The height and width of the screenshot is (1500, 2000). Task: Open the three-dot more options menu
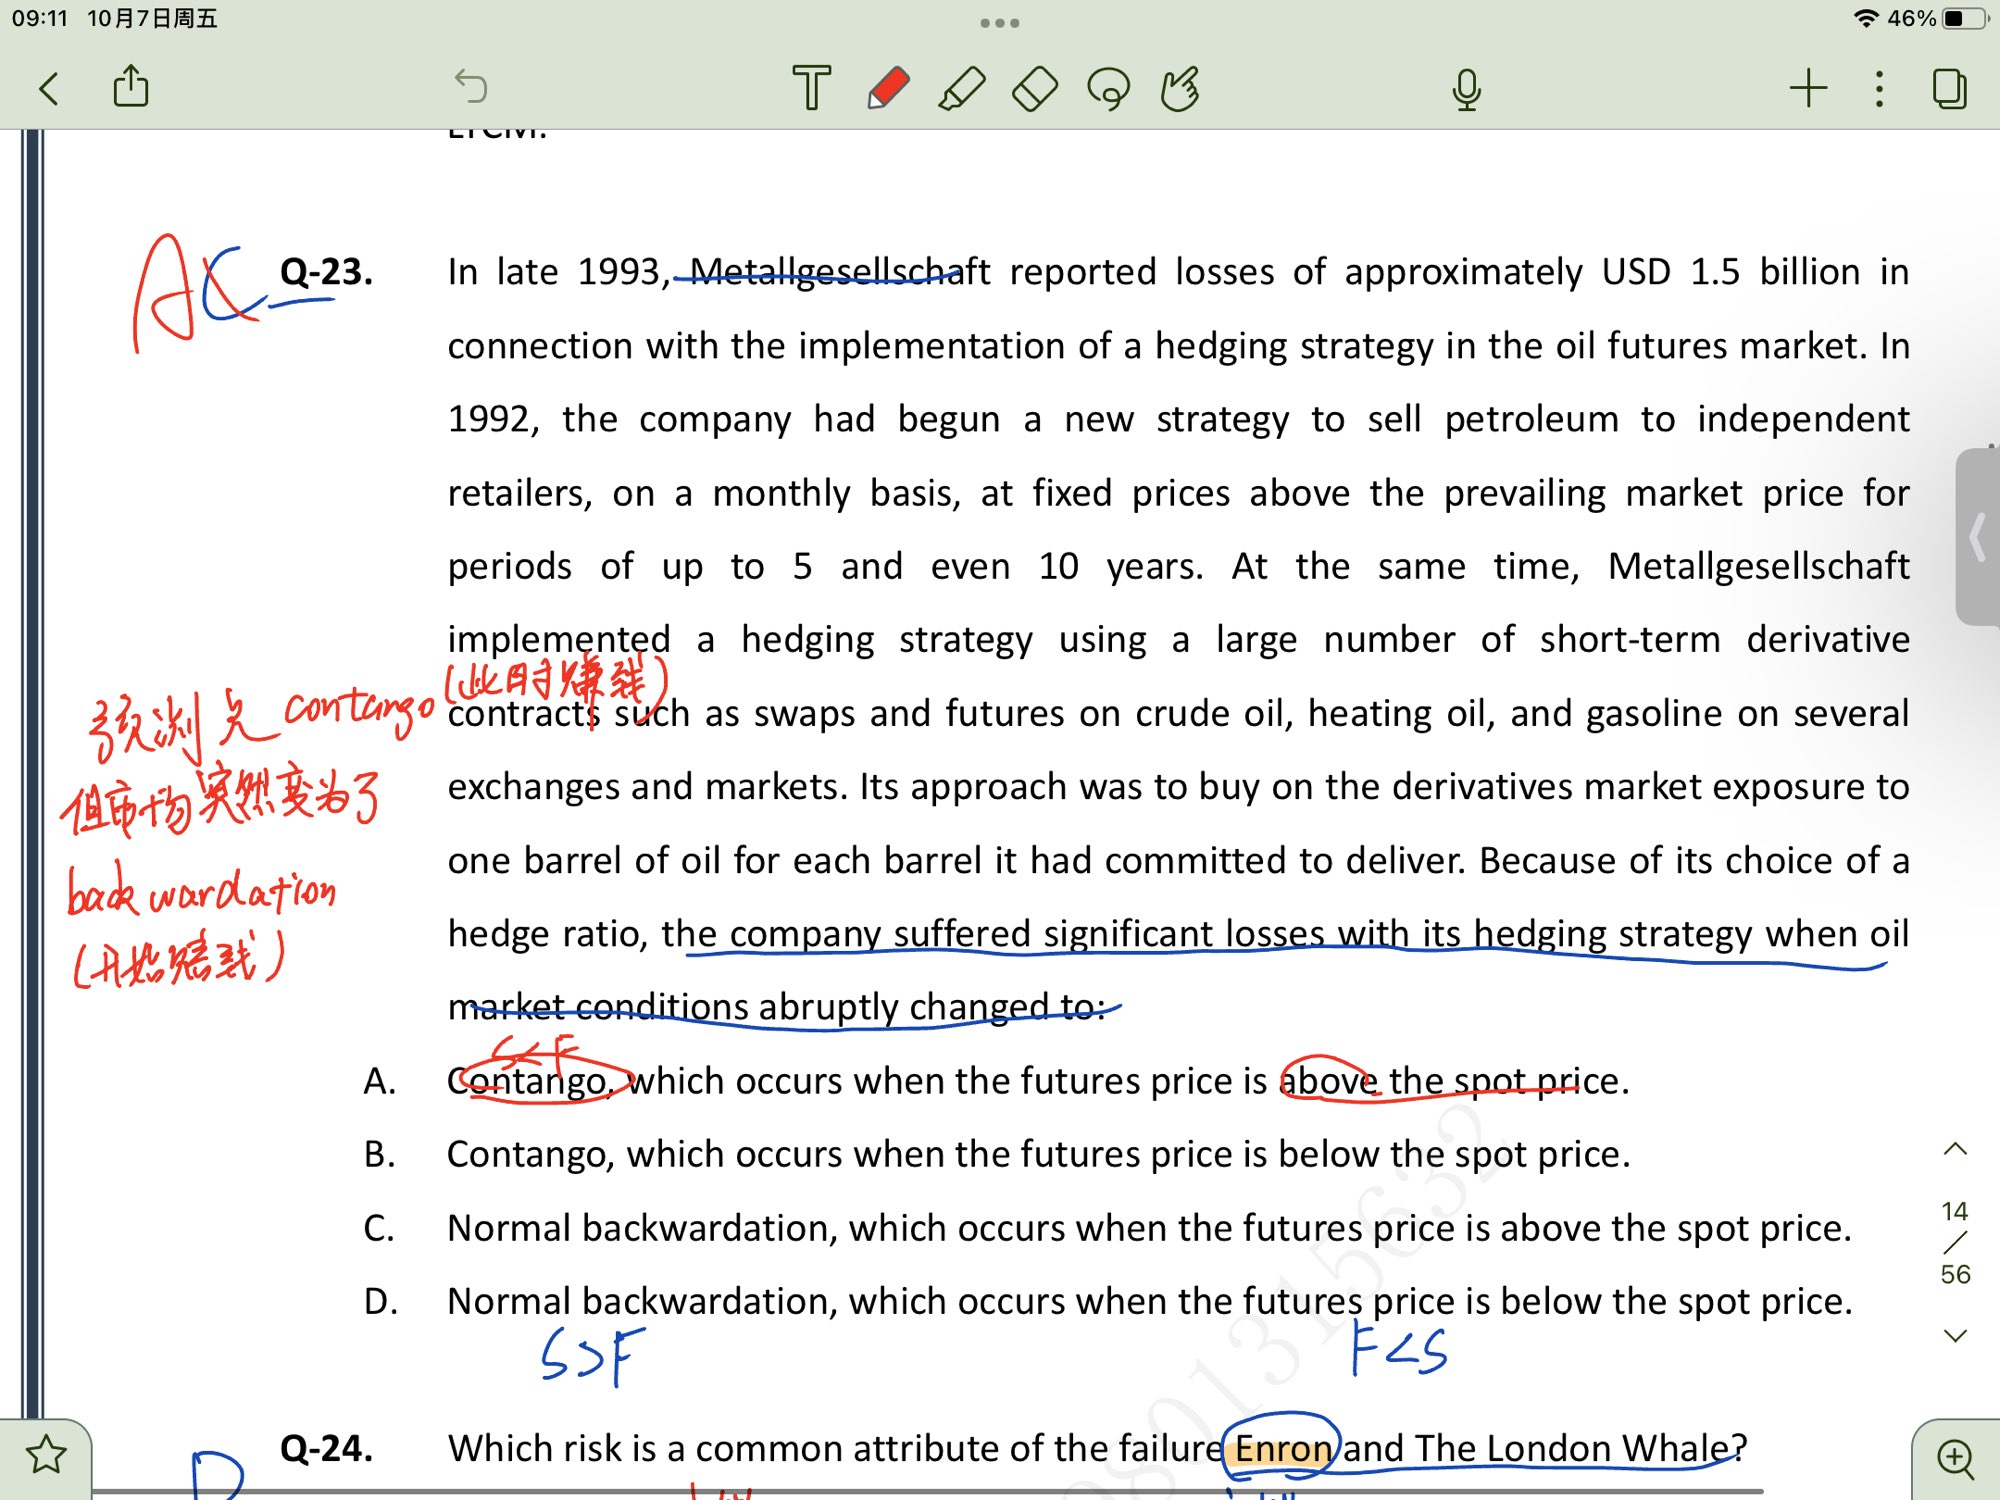coord(1879,88)
